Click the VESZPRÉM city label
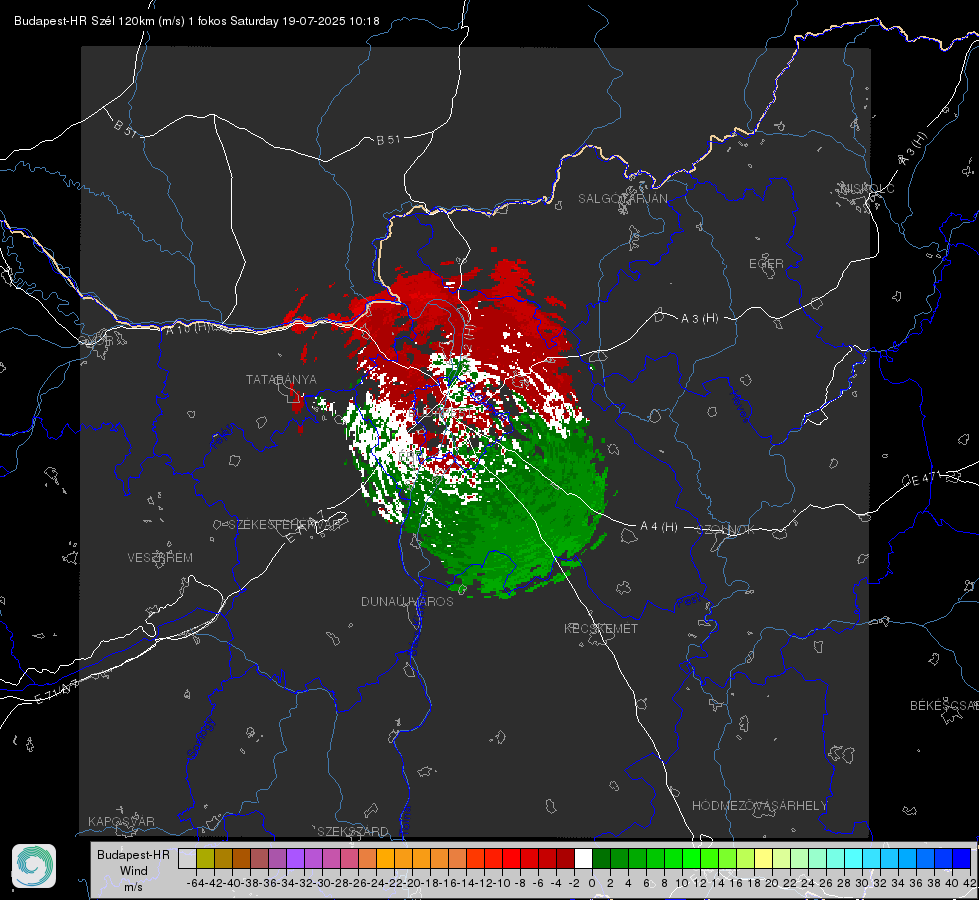This screenshot has width=979, height=900. tap(160, 557)
